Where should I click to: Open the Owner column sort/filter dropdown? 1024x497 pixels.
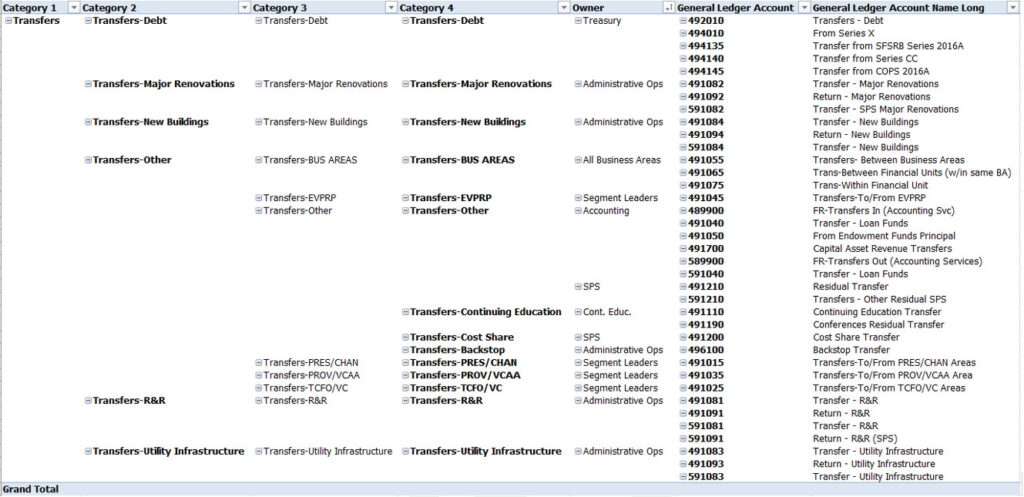[668, 8]
